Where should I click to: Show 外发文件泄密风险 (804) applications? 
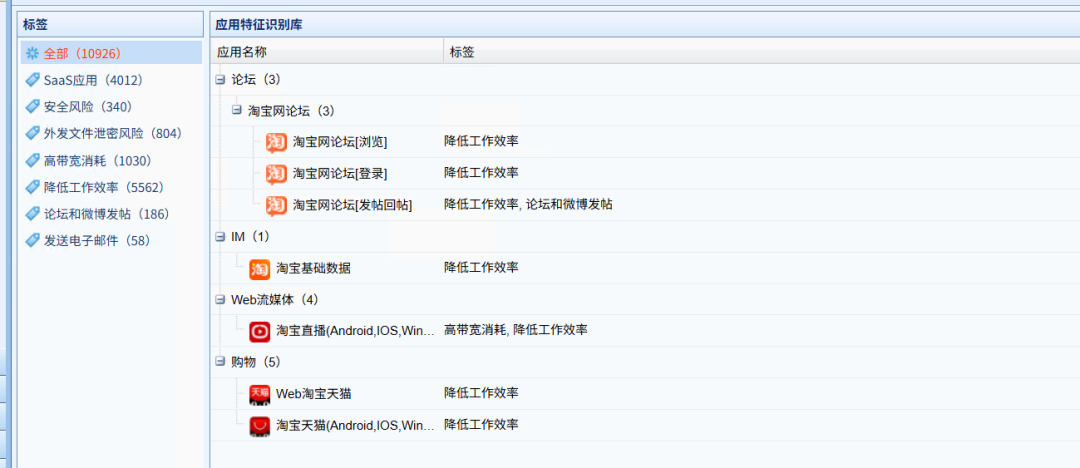[x=112, y=134]
